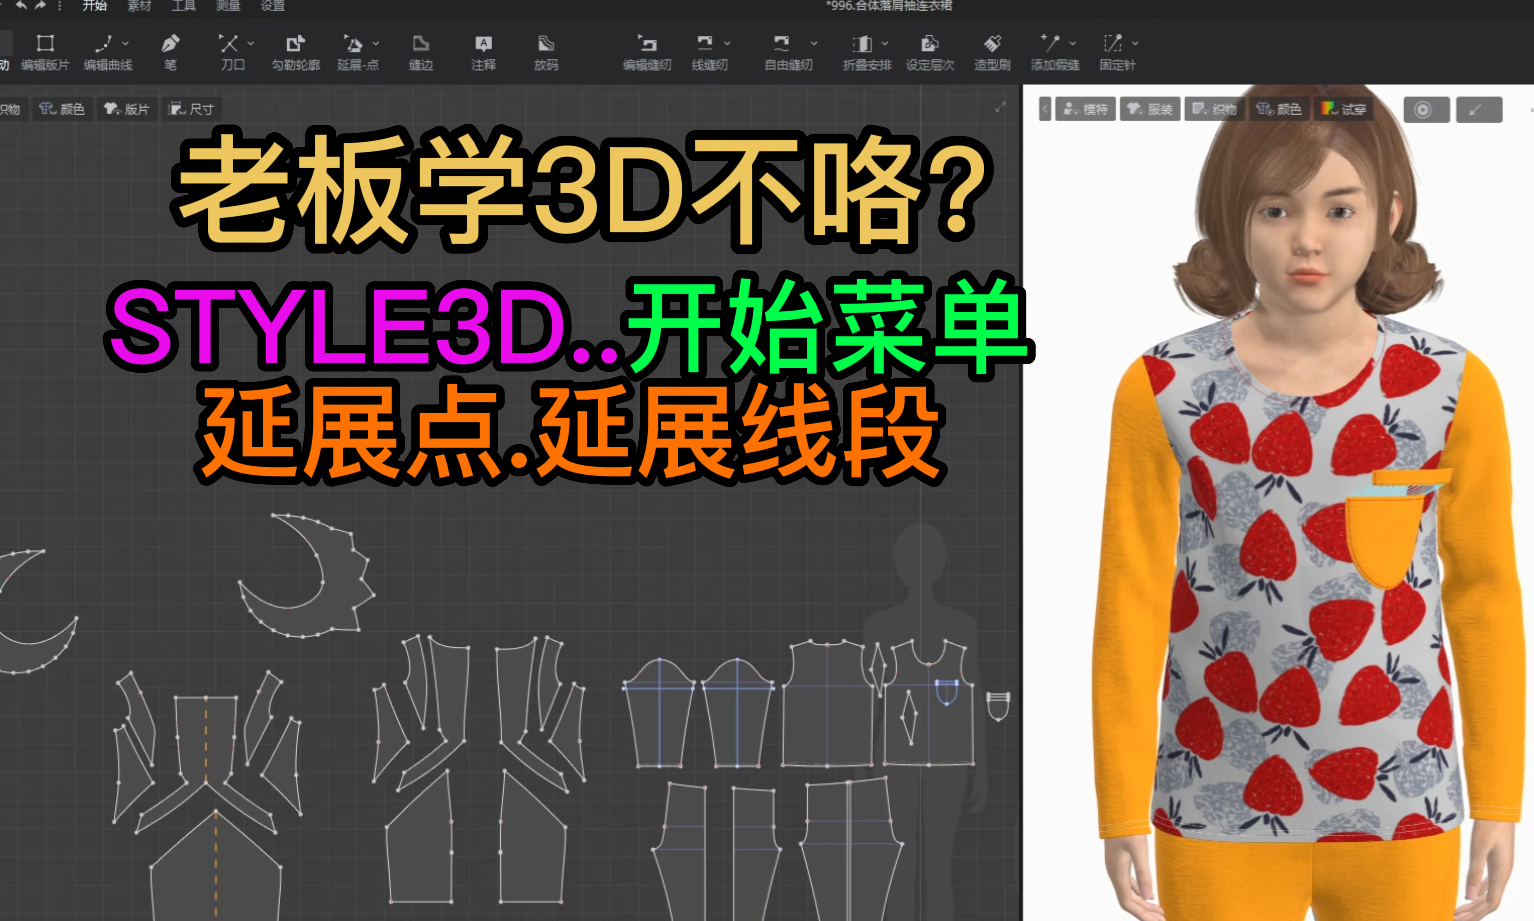Select the 线缝纫 line sewing tool

pyautogui.click(x=709, y=52)
